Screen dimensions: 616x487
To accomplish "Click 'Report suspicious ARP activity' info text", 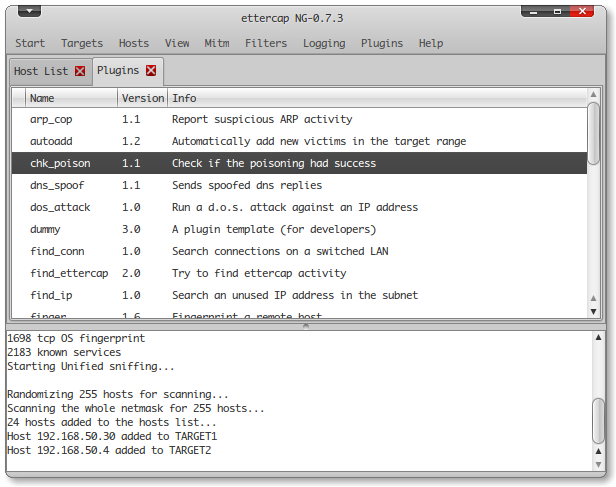I will click(262, 119).
